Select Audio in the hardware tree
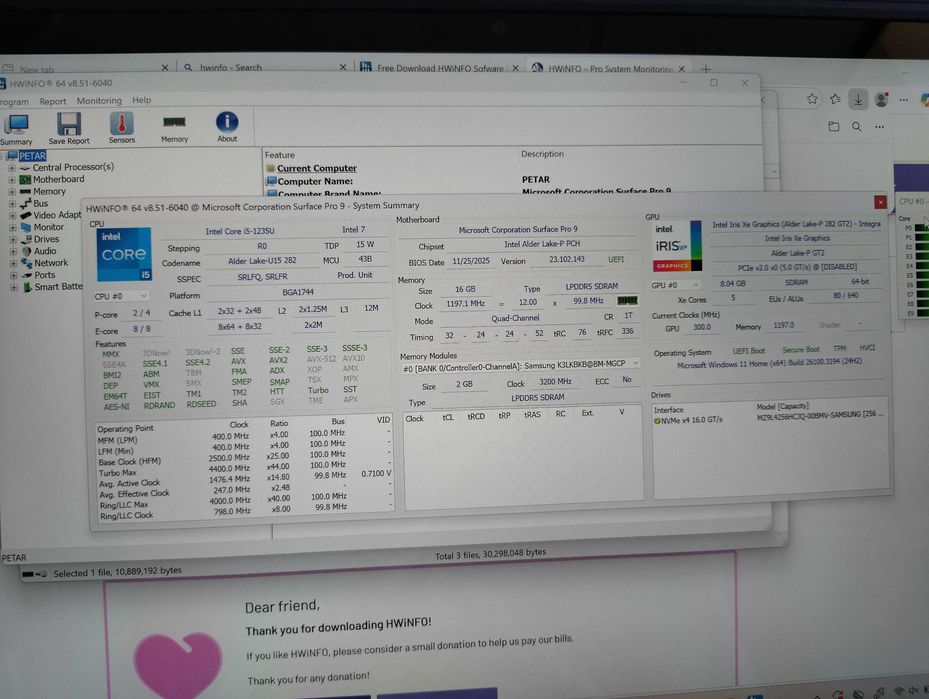Screen dimensions: 929x699 (45, 251)
